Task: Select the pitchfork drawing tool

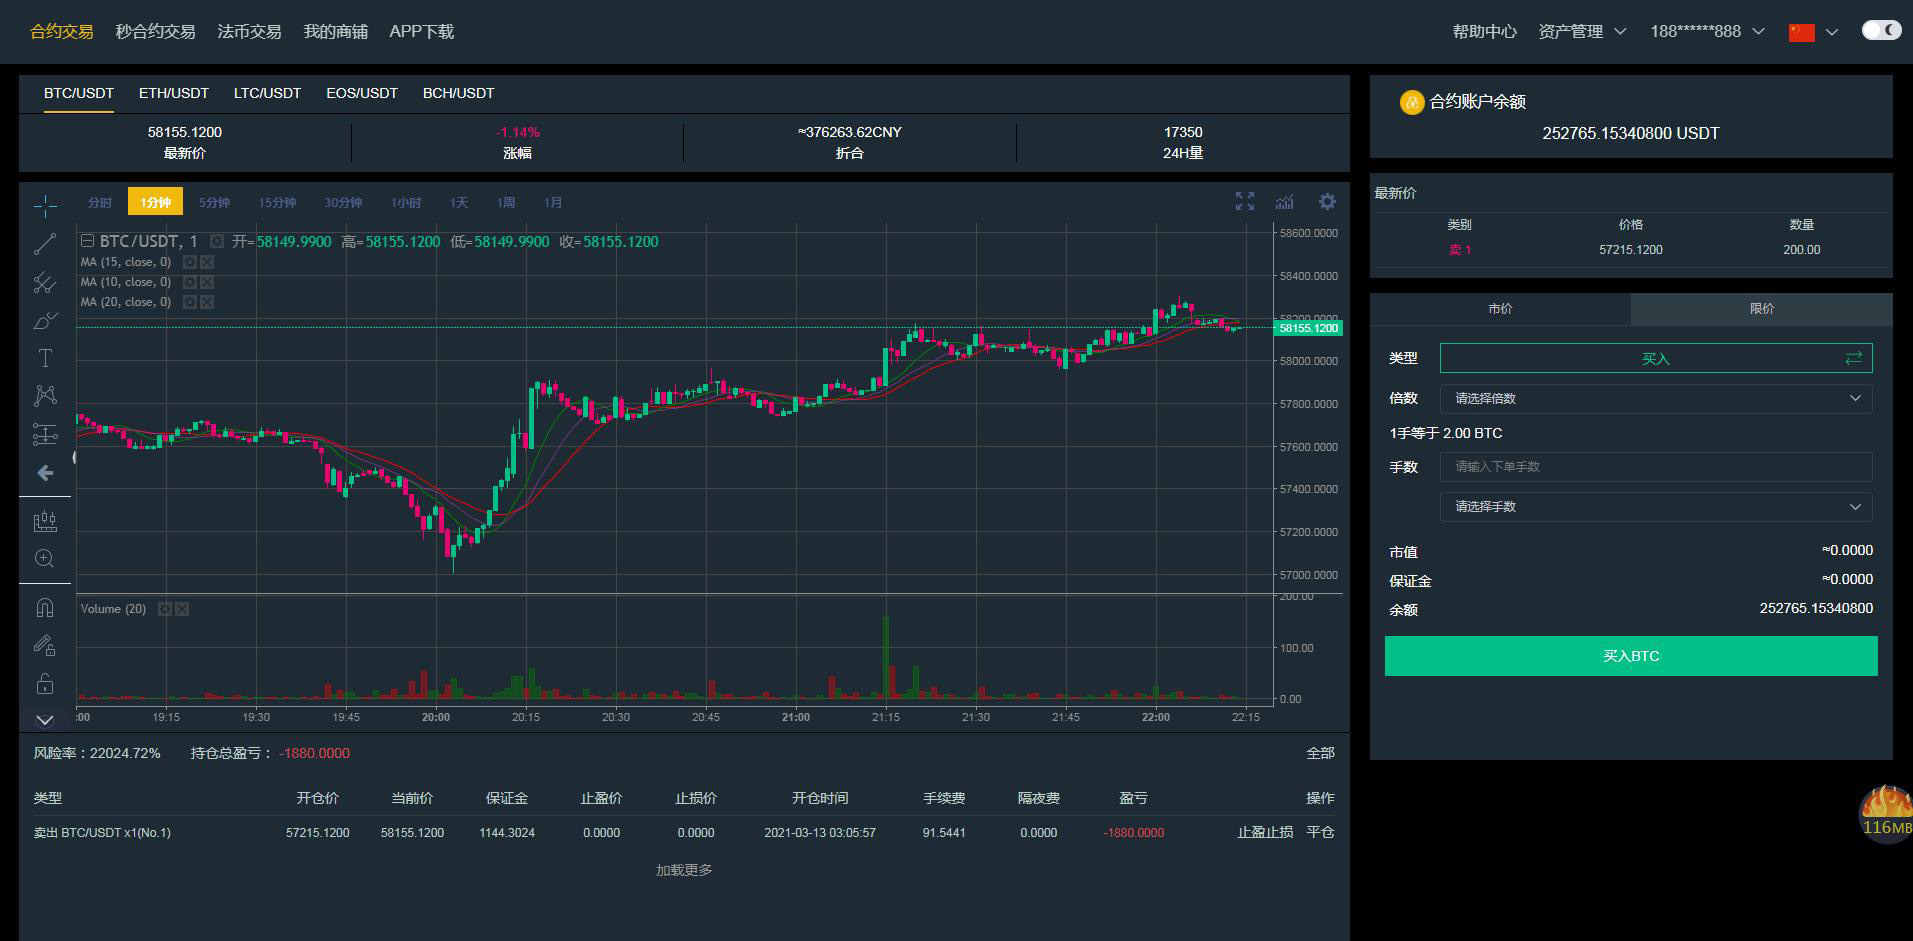Action: [x=45, y=282]
